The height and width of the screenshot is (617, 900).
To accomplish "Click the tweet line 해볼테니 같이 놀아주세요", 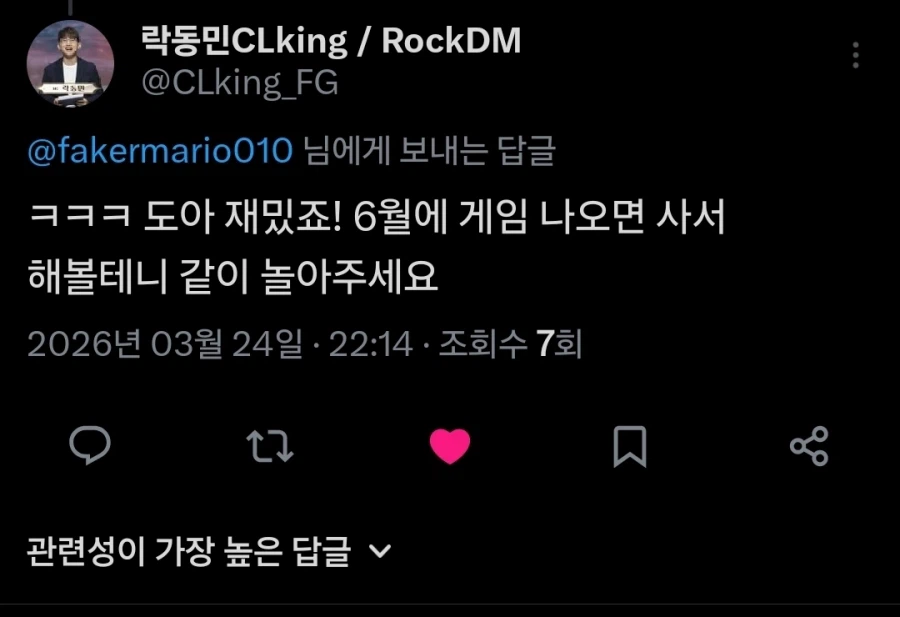I will pyautogui.click(x=233, y=277).
